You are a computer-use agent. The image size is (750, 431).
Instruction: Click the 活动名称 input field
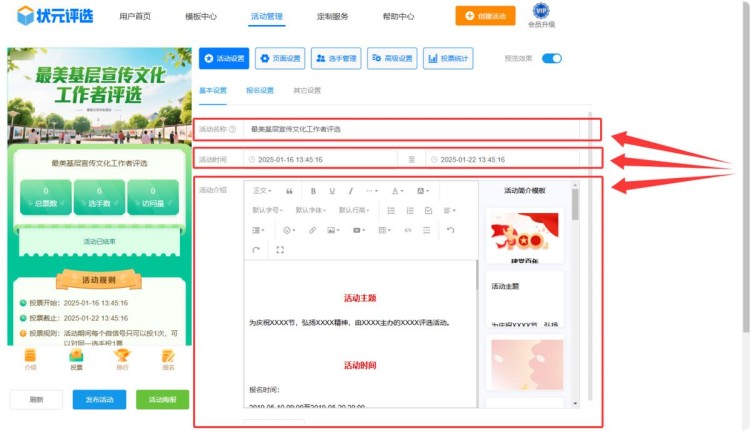420,129
